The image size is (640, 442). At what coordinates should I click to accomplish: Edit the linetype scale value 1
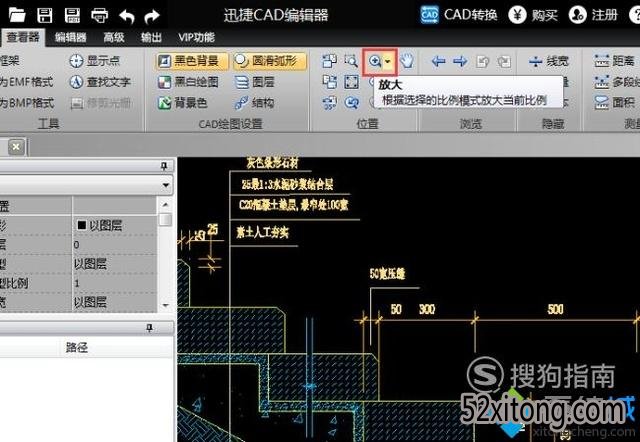click(x=115, y=283)
